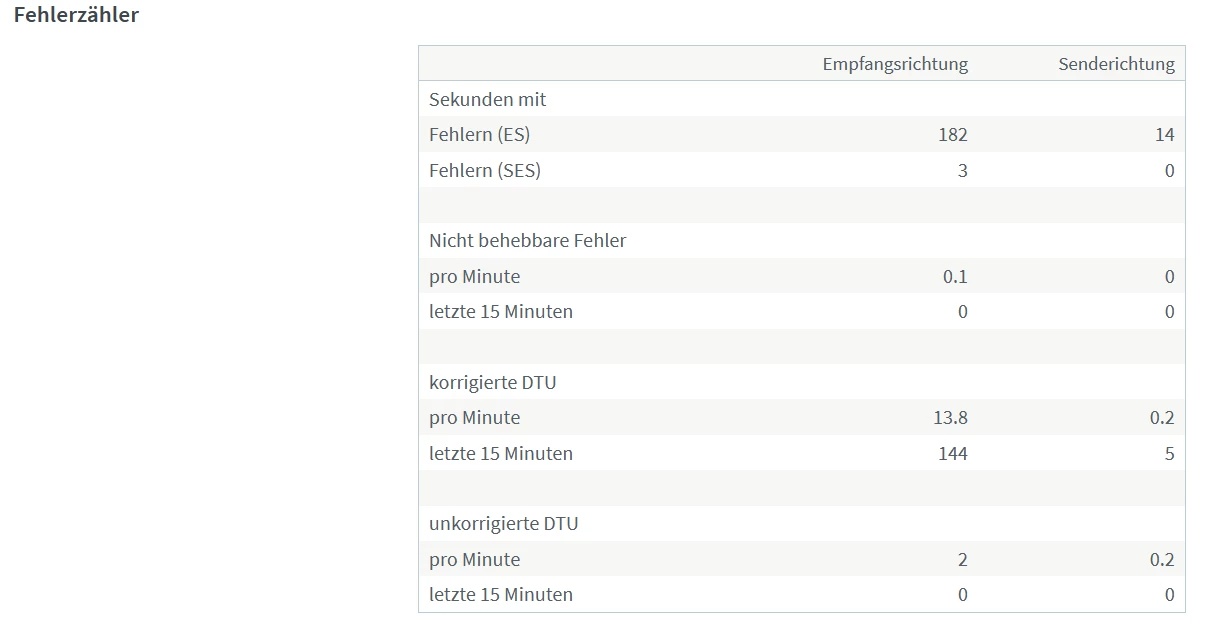Select the Empfangsrichtung column header
The image size is (1213, 624).
pyautogui.click(x=895, y=64)
